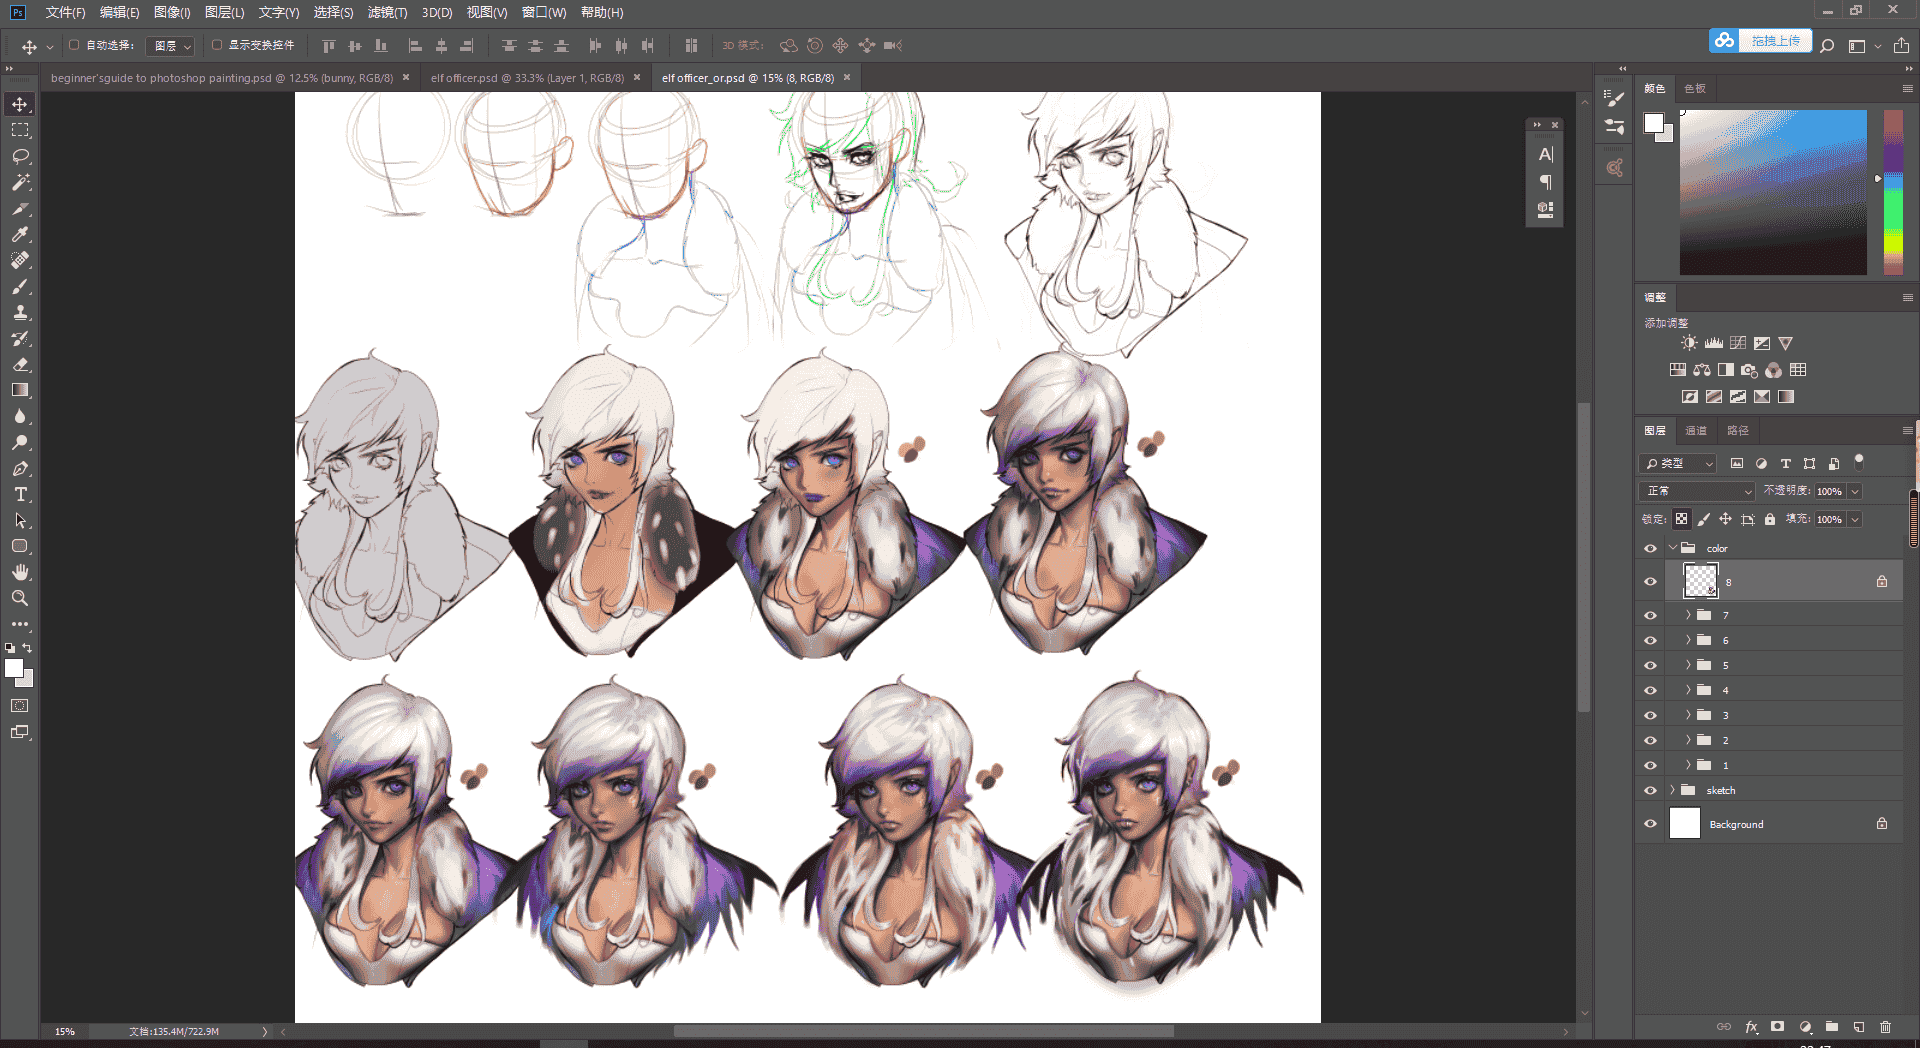Select the Eyedropper tool

[x=20, y=234]
